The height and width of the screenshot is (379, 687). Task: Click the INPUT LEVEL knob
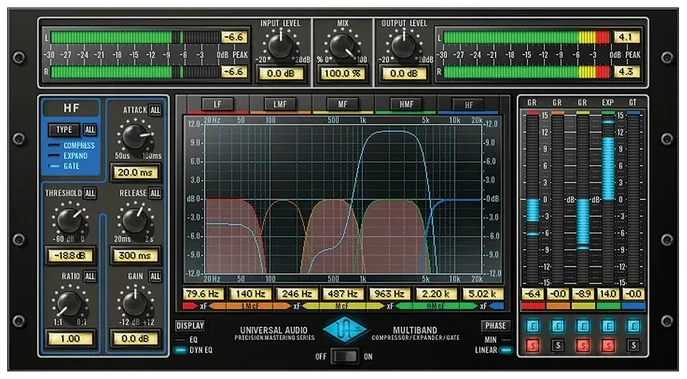(x=280, y=46)
